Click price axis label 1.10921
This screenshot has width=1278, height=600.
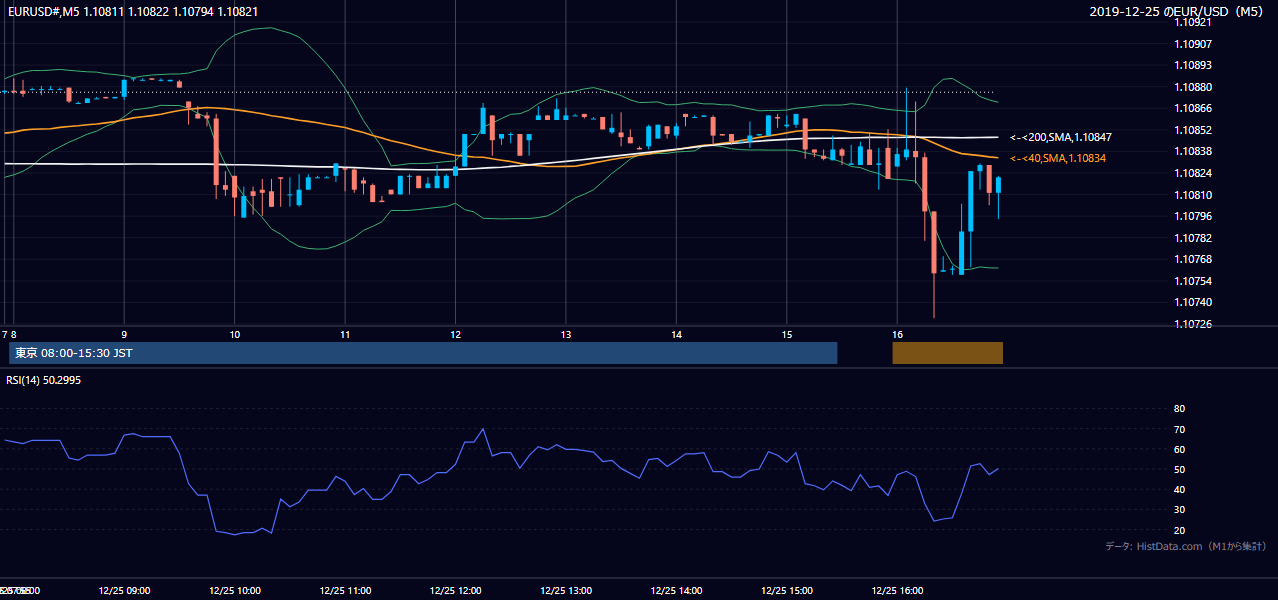tap(1193, 22)
